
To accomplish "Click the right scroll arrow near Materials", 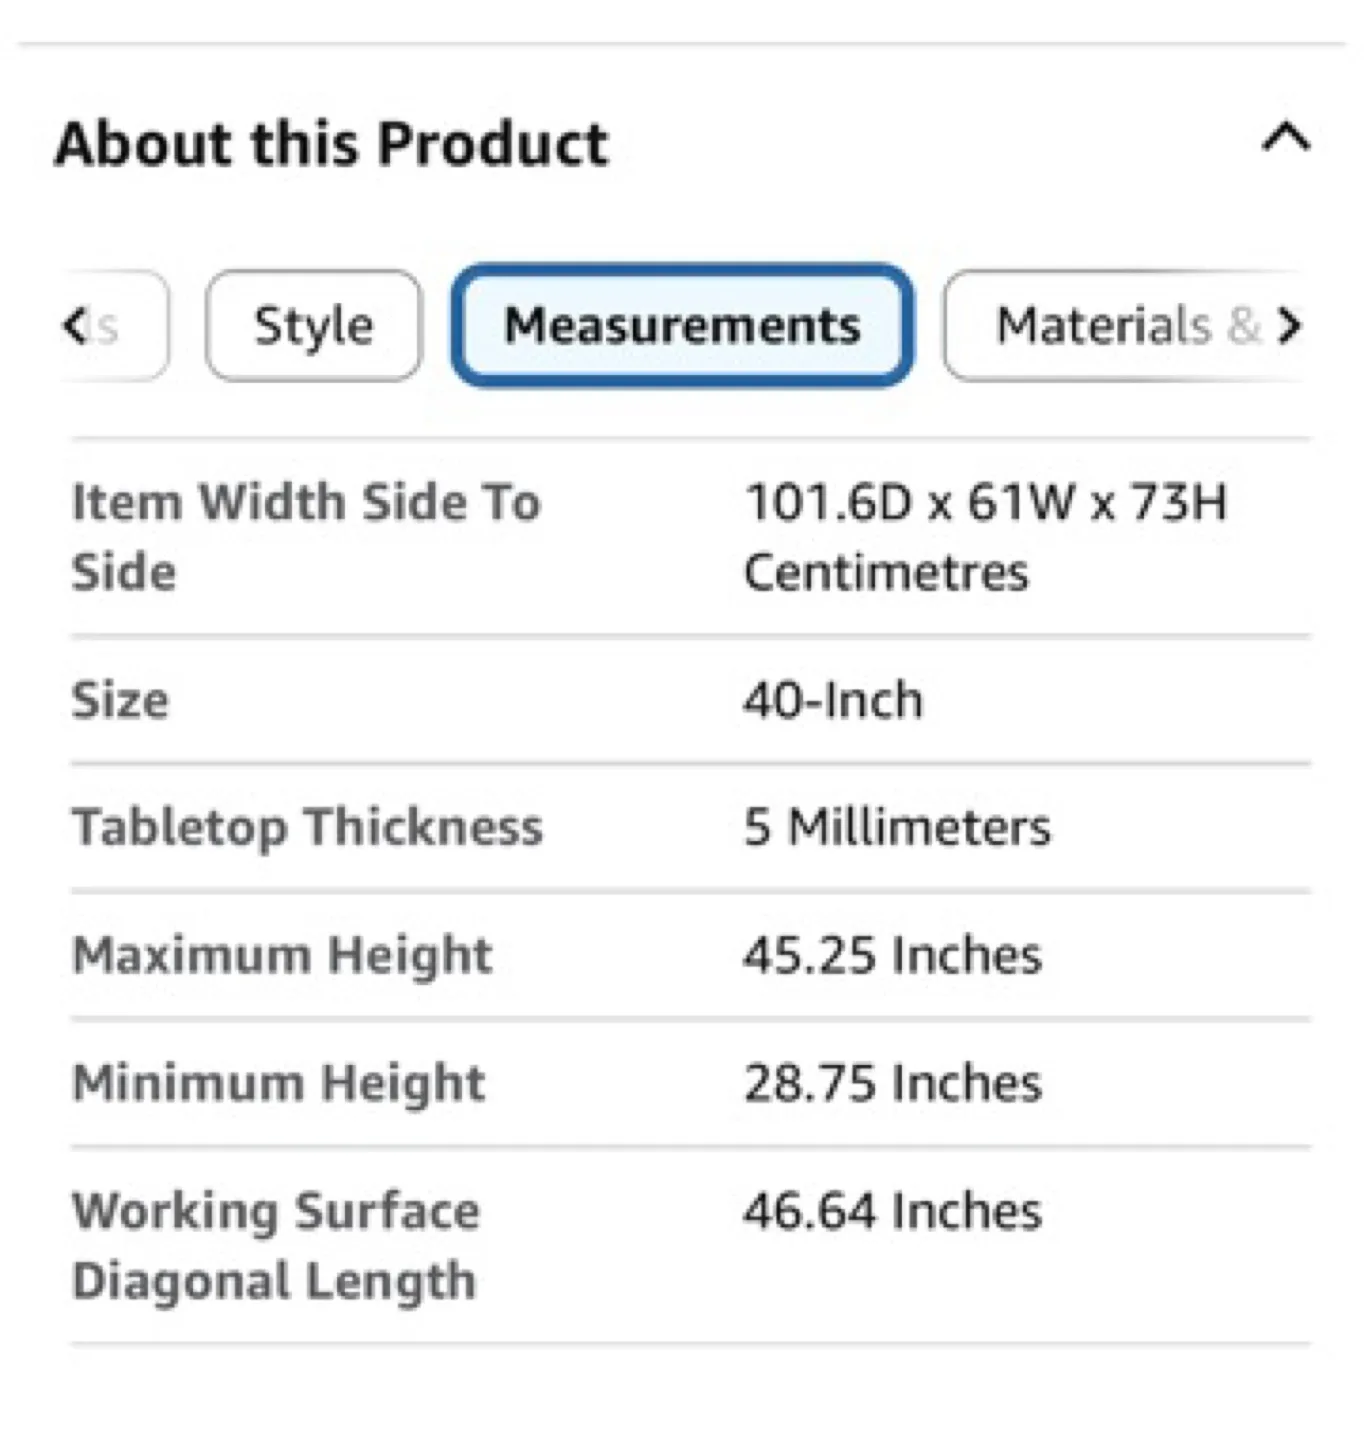I will [x=1292, y=325].
